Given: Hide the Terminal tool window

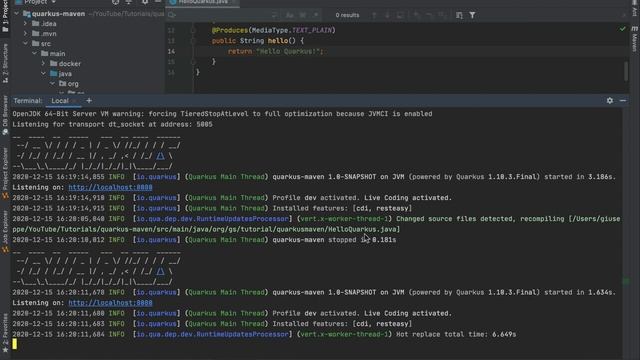Looking at the screenshot, I should 623,100.
